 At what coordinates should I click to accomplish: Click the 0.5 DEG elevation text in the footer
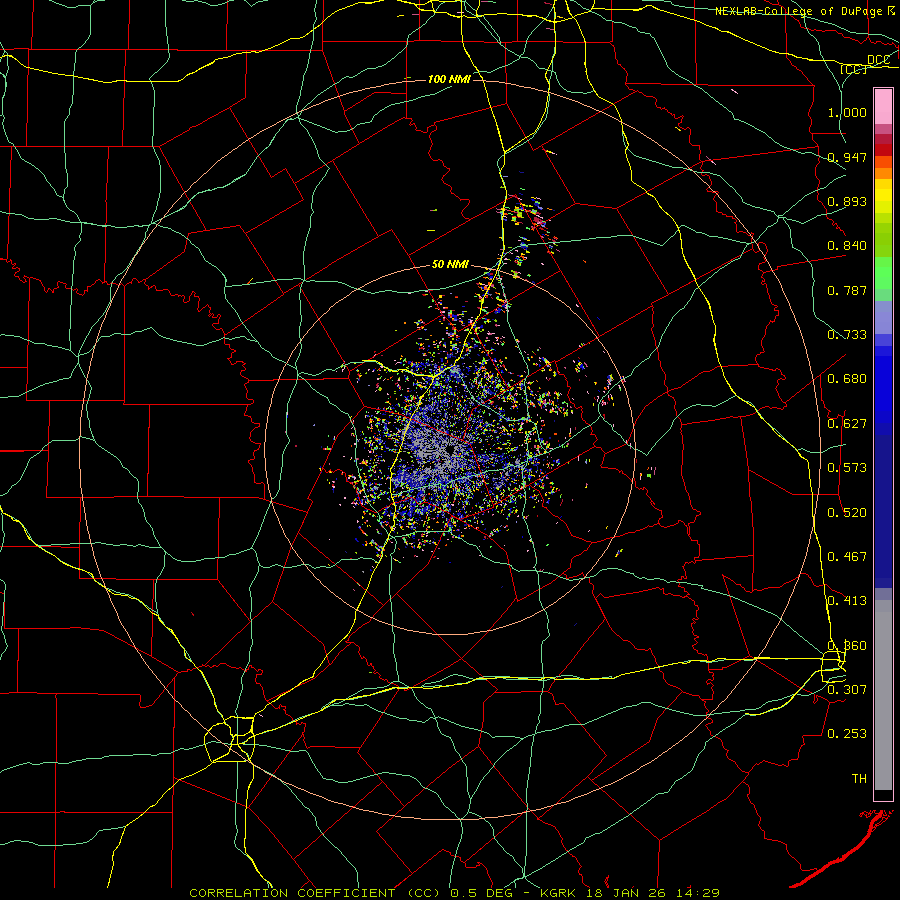[483, 893]
